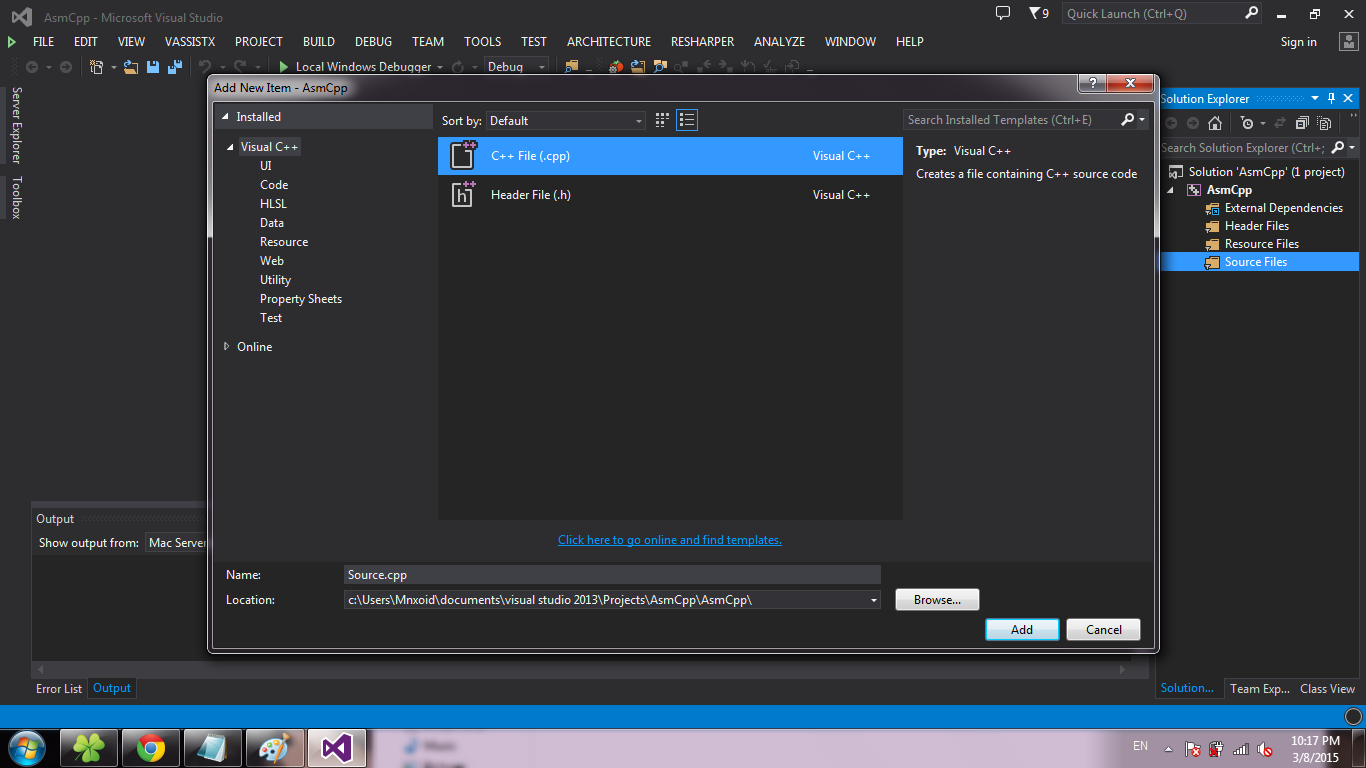Click the Open File folder icon in toolbar

(x=131, y=67)
